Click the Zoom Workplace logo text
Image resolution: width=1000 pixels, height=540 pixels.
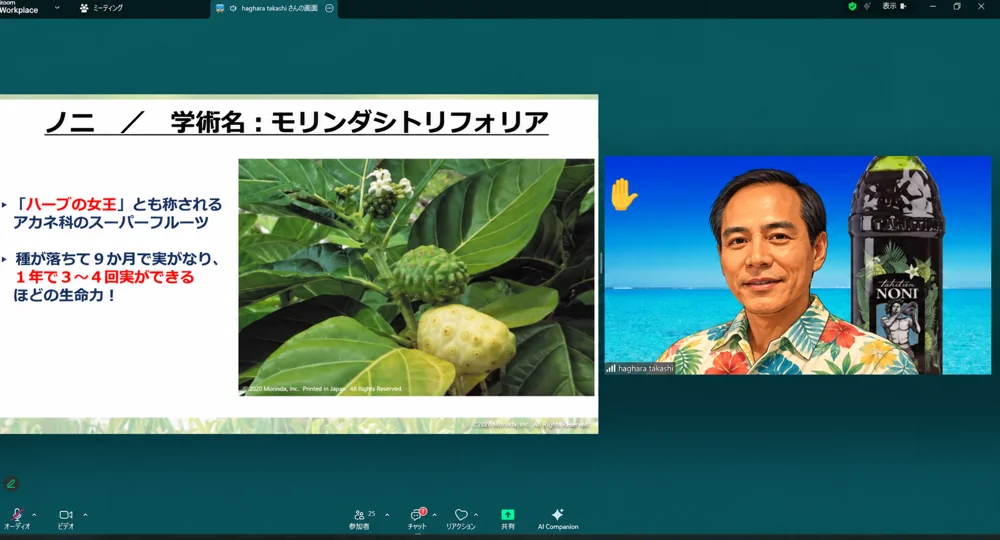point(18,8)
